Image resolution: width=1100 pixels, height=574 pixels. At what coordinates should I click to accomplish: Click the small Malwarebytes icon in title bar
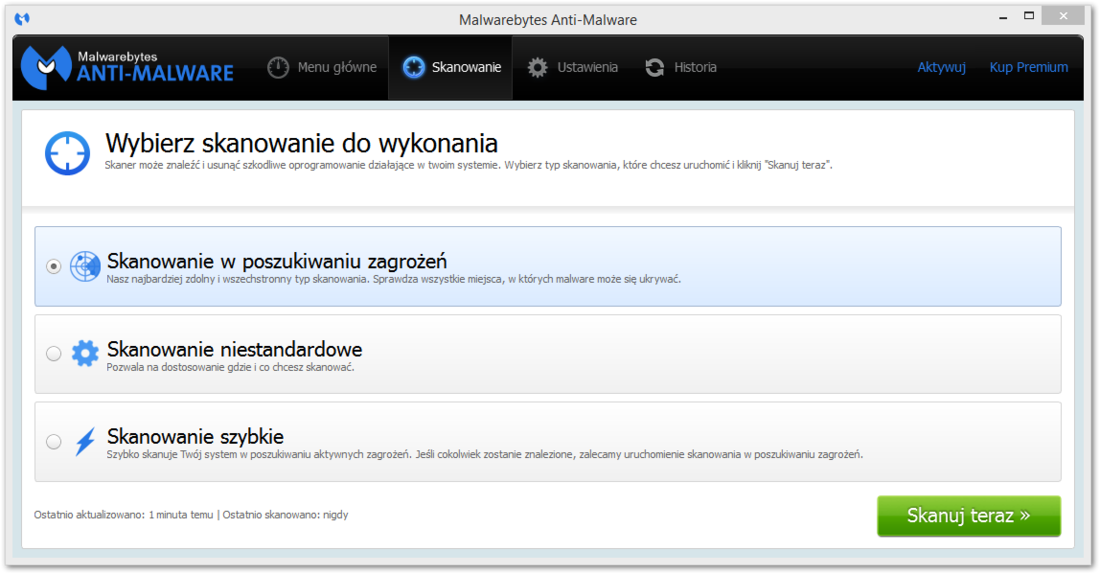tap(22, 18)
